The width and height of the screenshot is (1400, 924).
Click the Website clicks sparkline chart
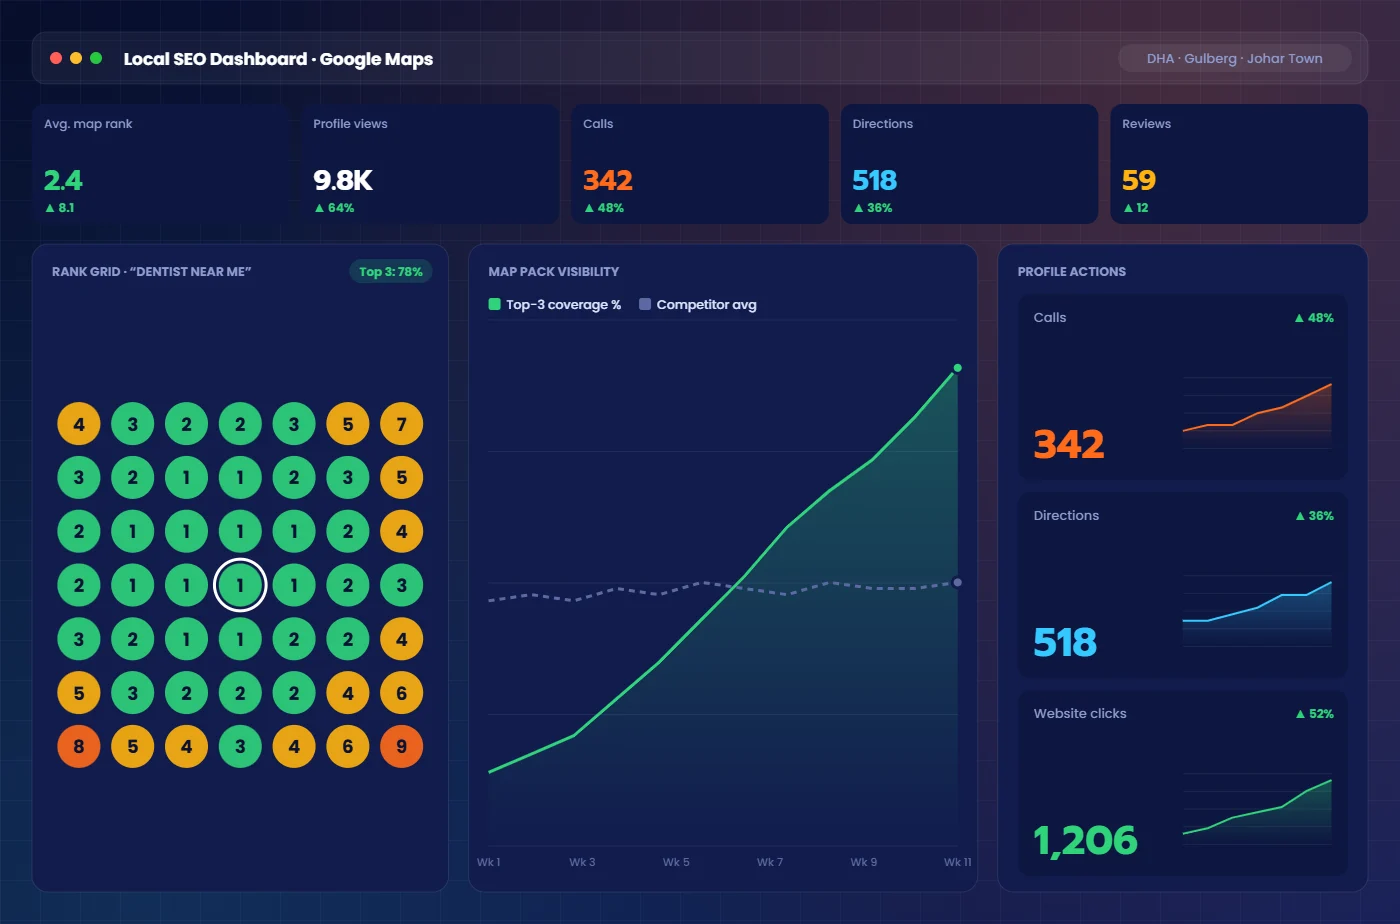[1257, 810]
